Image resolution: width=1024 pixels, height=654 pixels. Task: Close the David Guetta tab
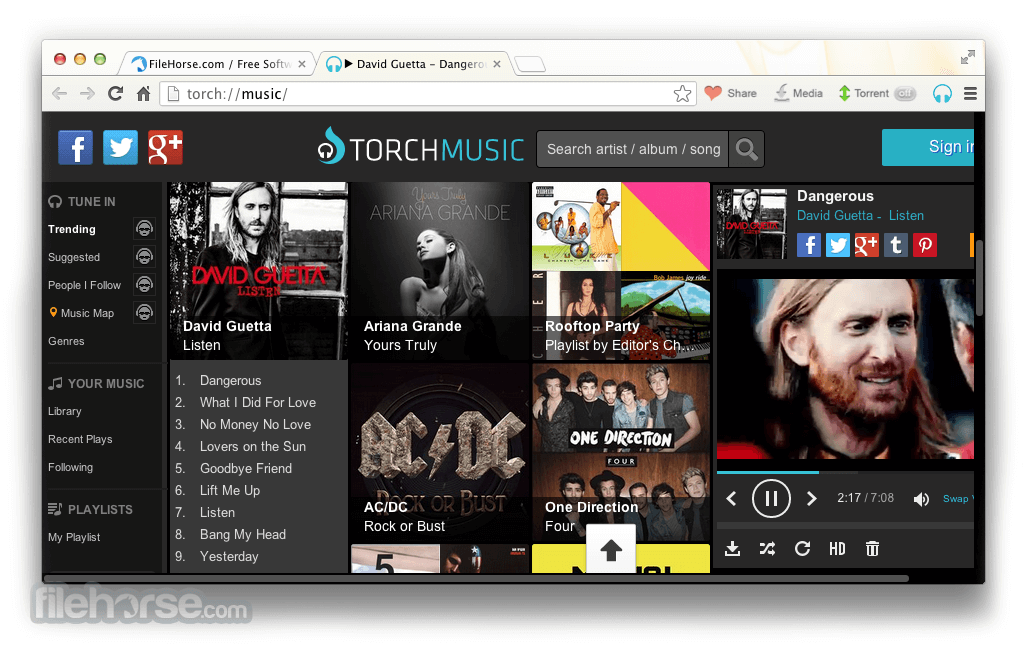pyautogui.click(x=497, y=64)
